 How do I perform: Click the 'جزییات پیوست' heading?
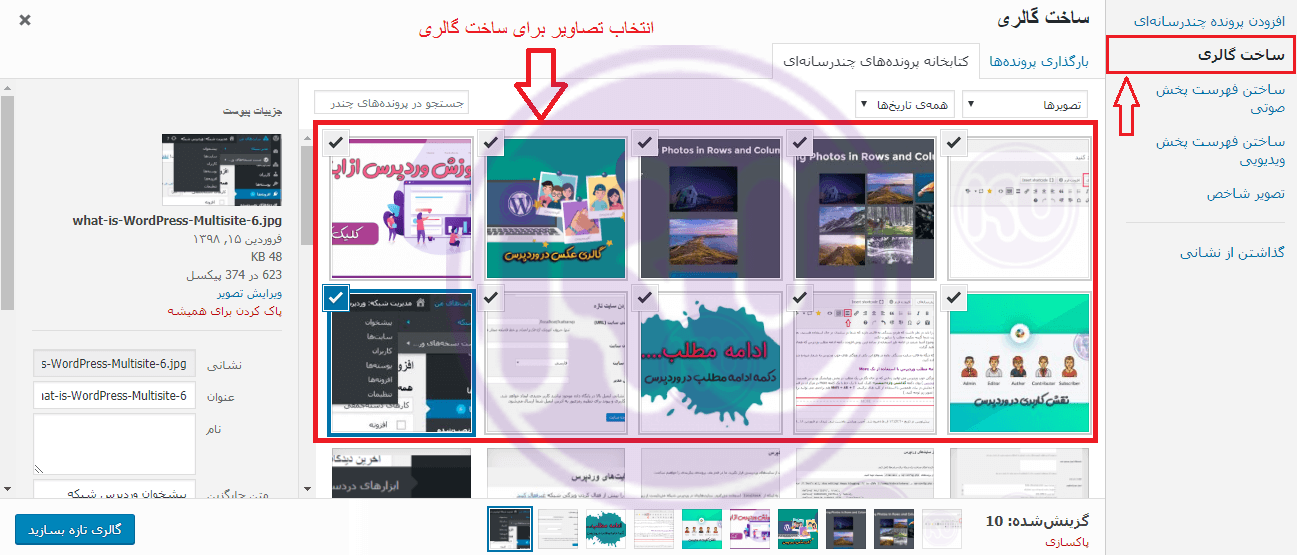[252, 111]
